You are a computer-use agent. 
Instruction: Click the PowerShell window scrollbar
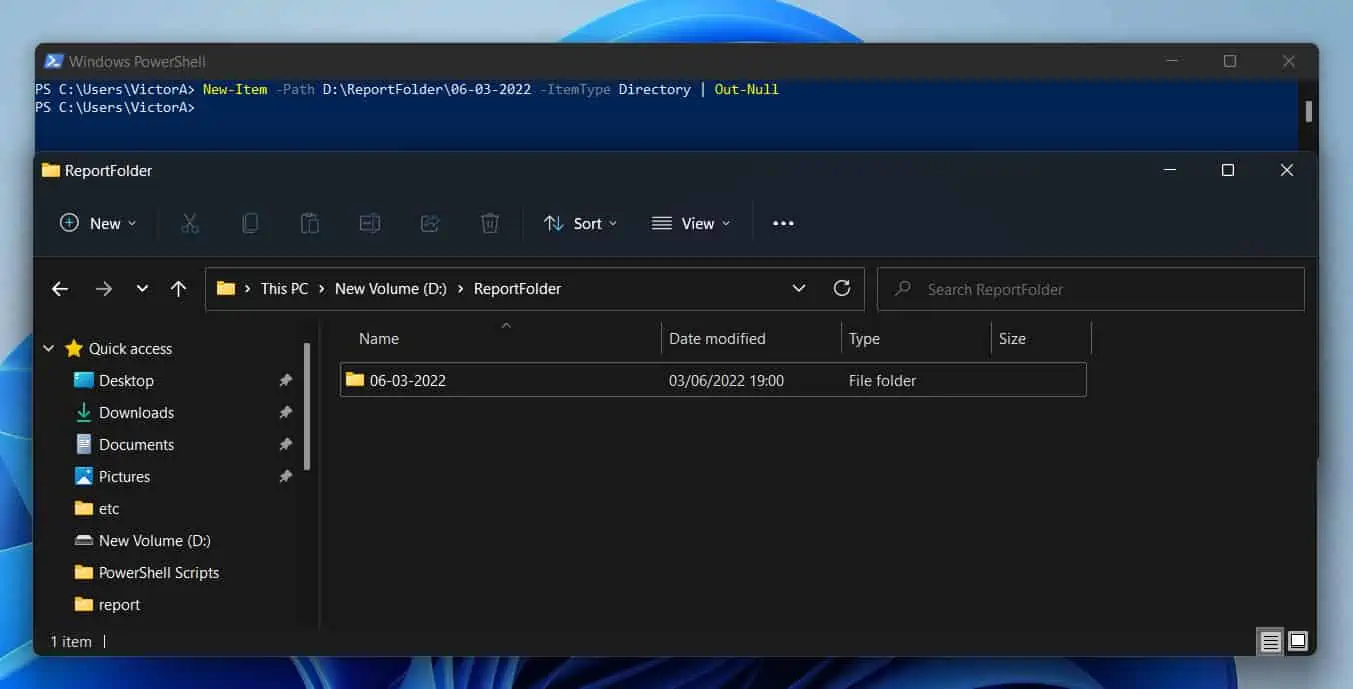(1308, 111)
